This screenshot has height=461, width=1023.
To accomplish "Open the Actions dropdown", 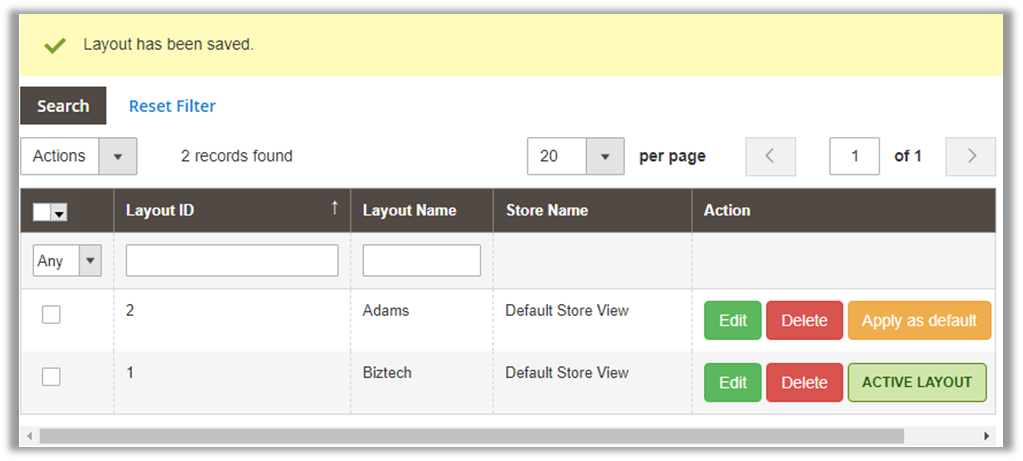I will (x=78, y=156).
